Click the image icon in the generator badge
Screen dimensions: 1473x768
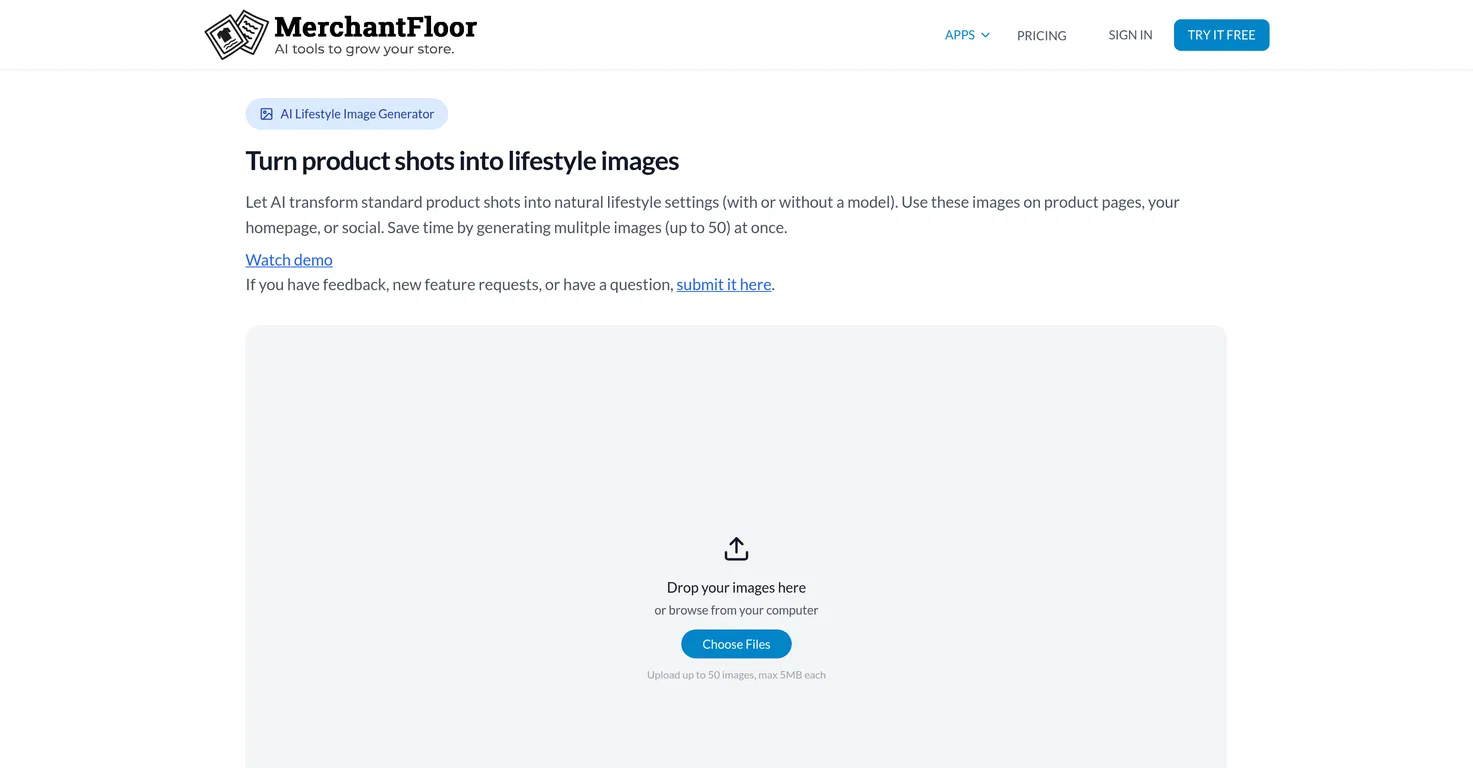267,114
